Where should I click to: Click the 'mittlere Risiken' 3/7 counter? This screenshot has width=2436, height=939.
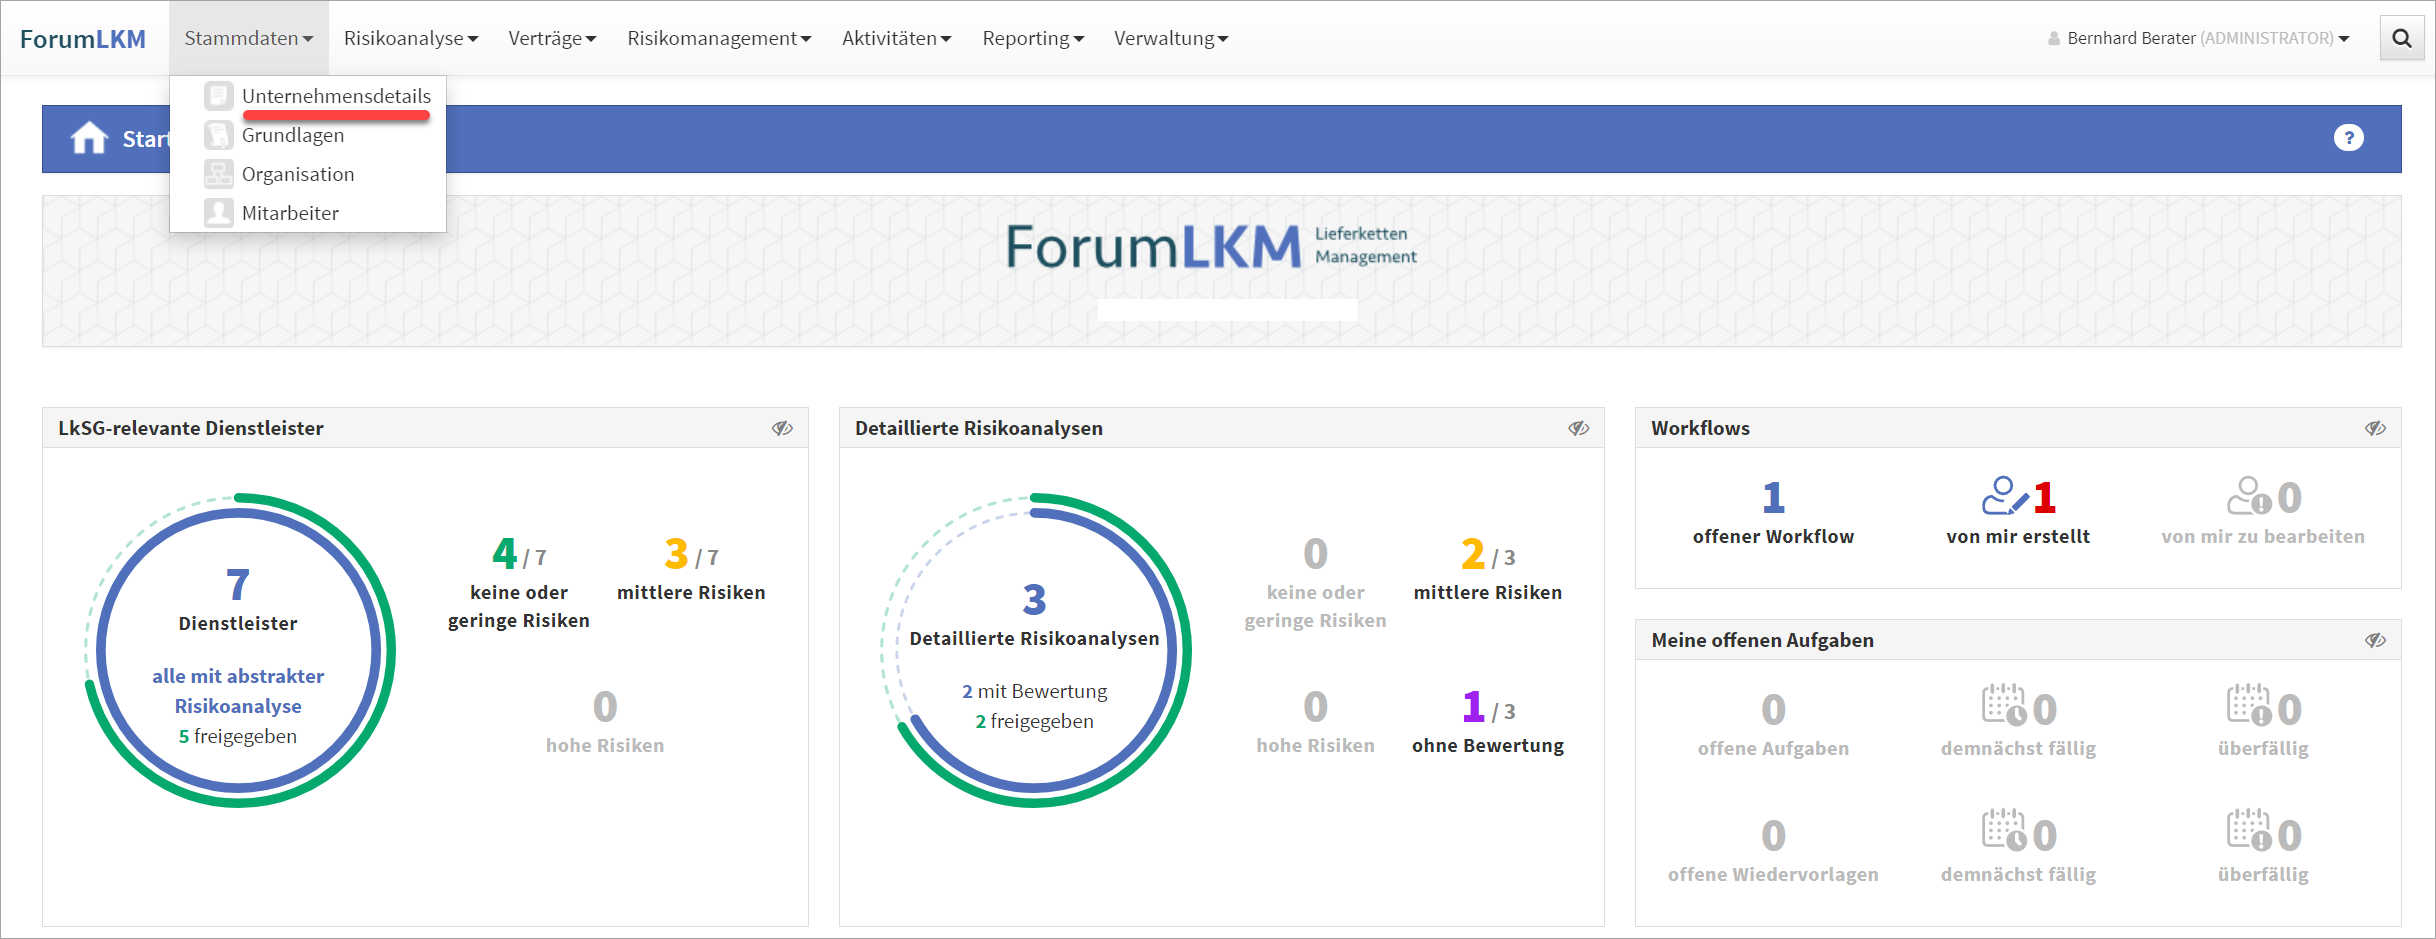(x=691, y=570)
